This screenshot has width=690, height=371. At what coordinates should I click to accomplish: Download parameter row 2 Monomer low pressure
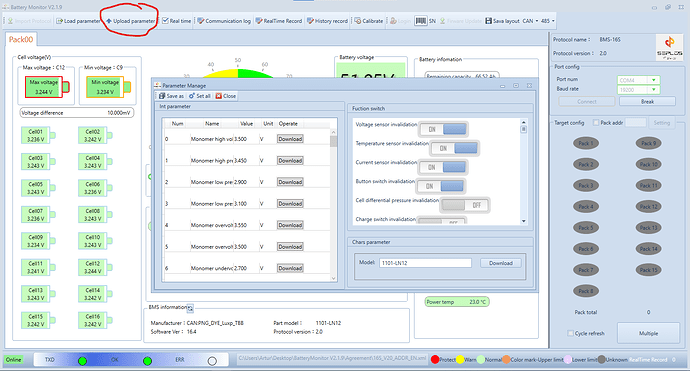click(290, 182)
